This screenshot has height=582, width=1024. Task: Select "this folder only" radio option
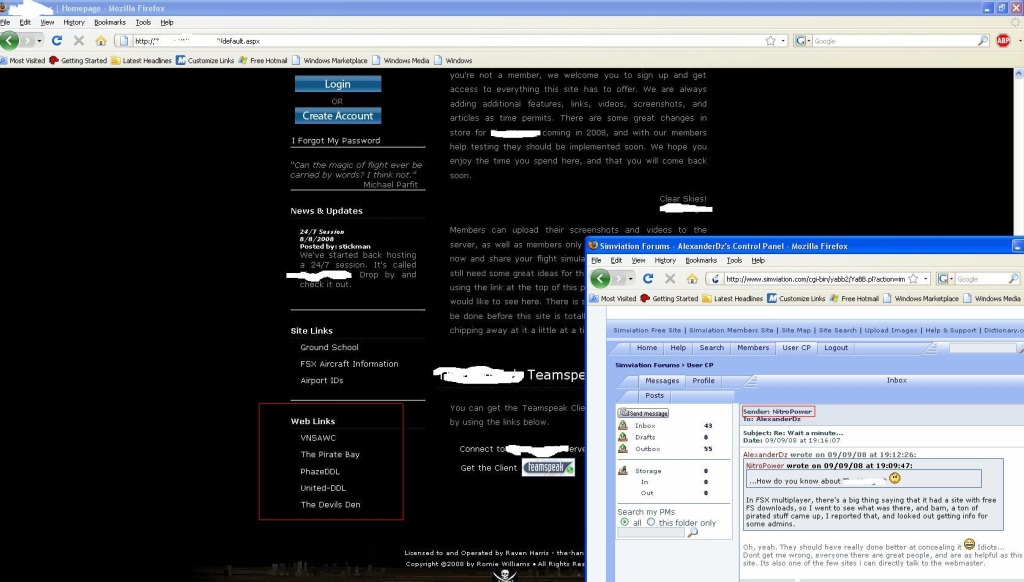pos(651,523)
